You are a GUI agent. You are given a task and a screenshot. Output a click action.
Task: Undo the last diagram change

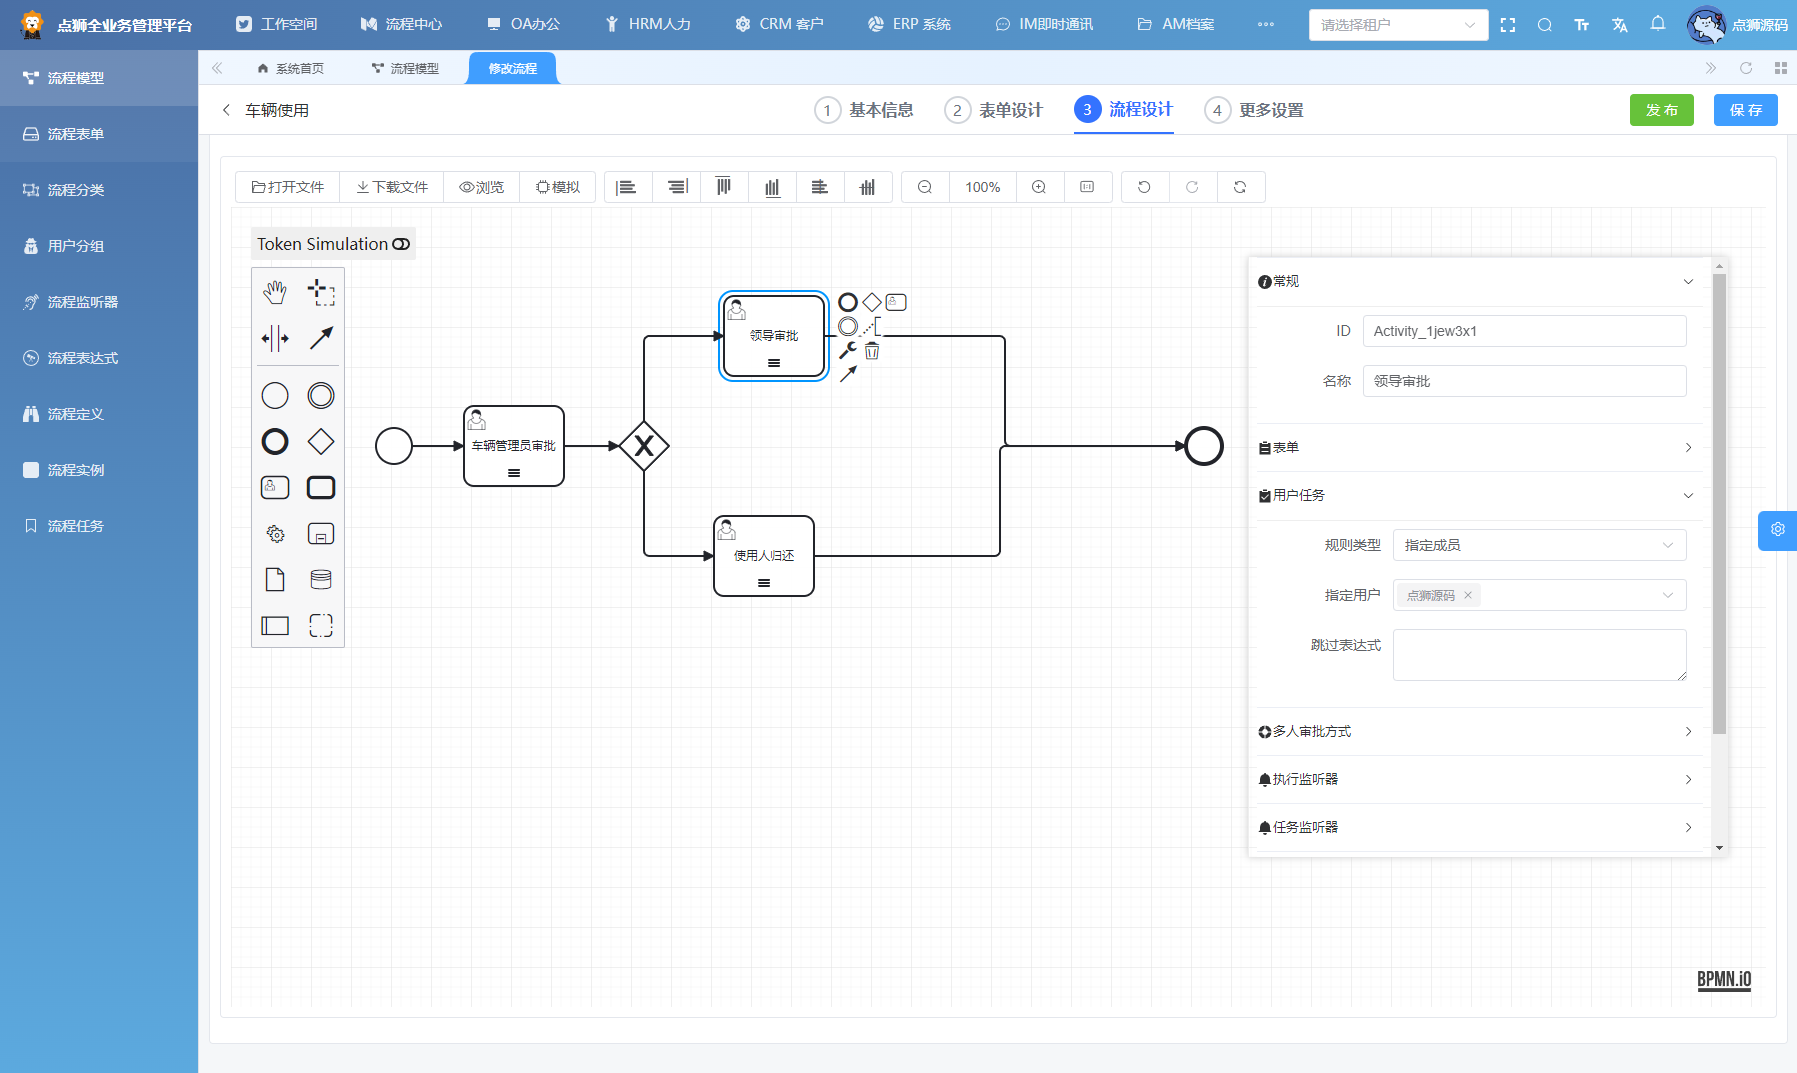[1144, 187]
